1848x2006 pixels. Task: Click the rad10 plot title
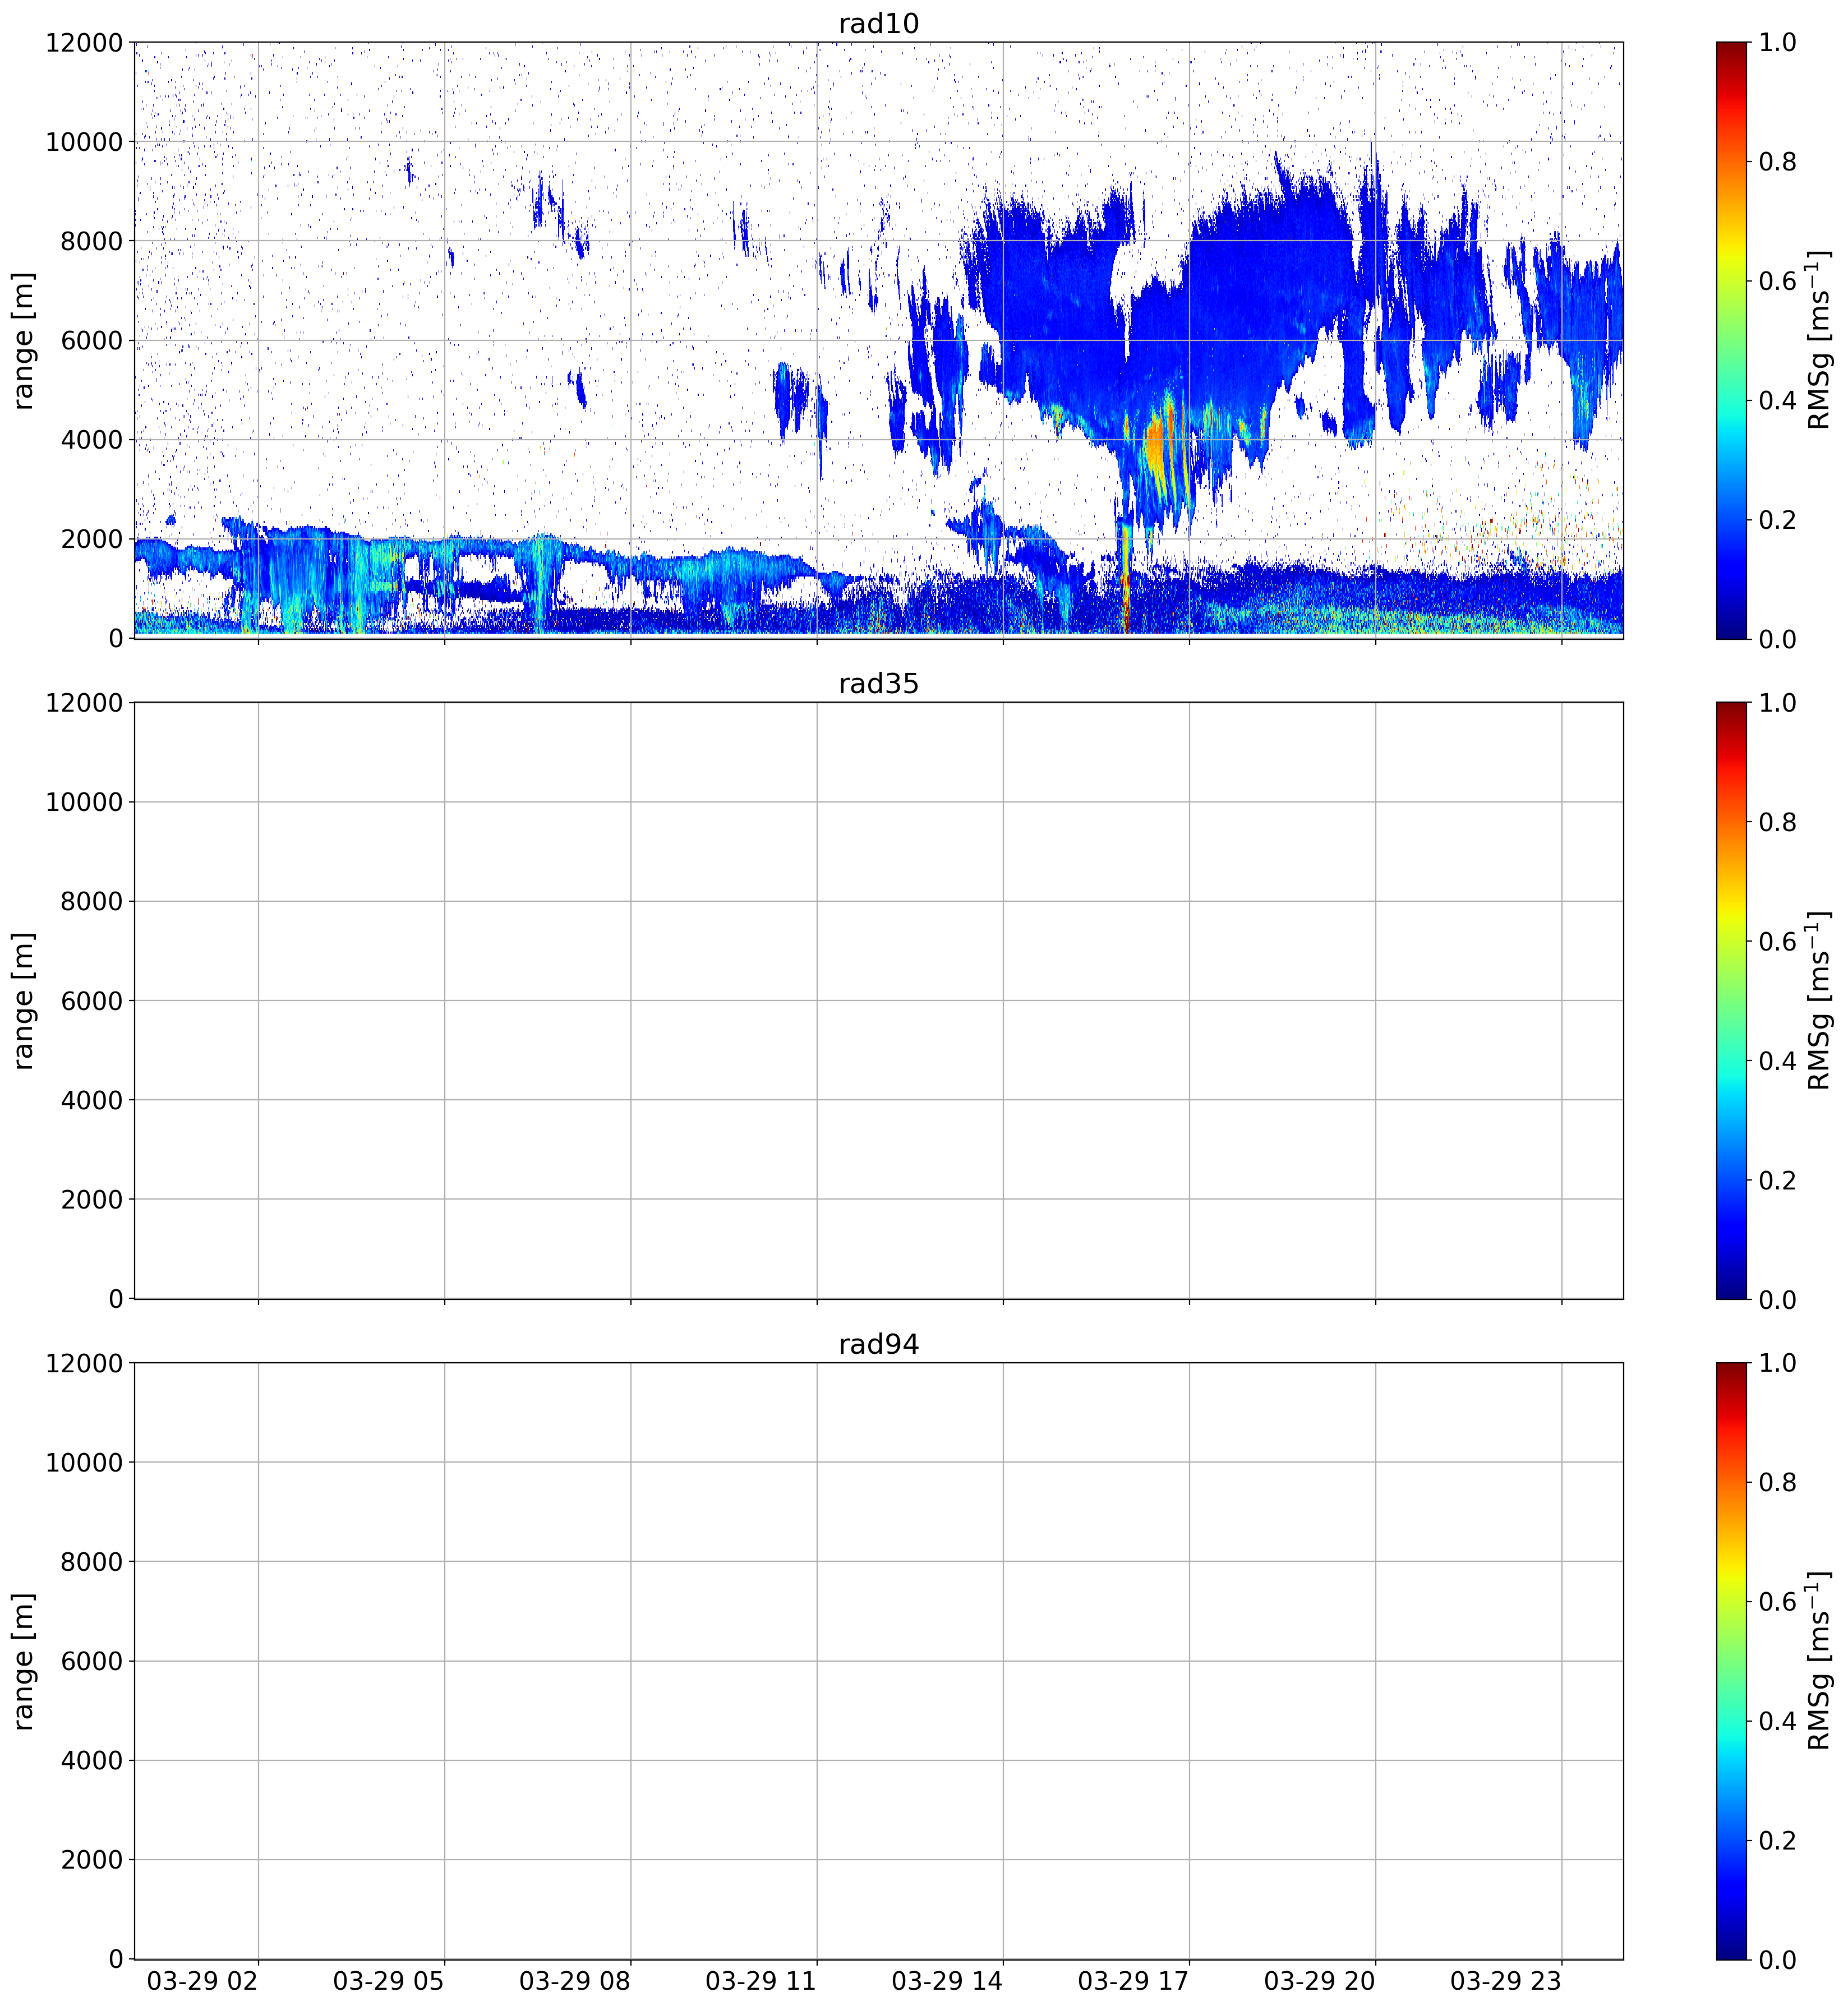(x=878, y=24)
